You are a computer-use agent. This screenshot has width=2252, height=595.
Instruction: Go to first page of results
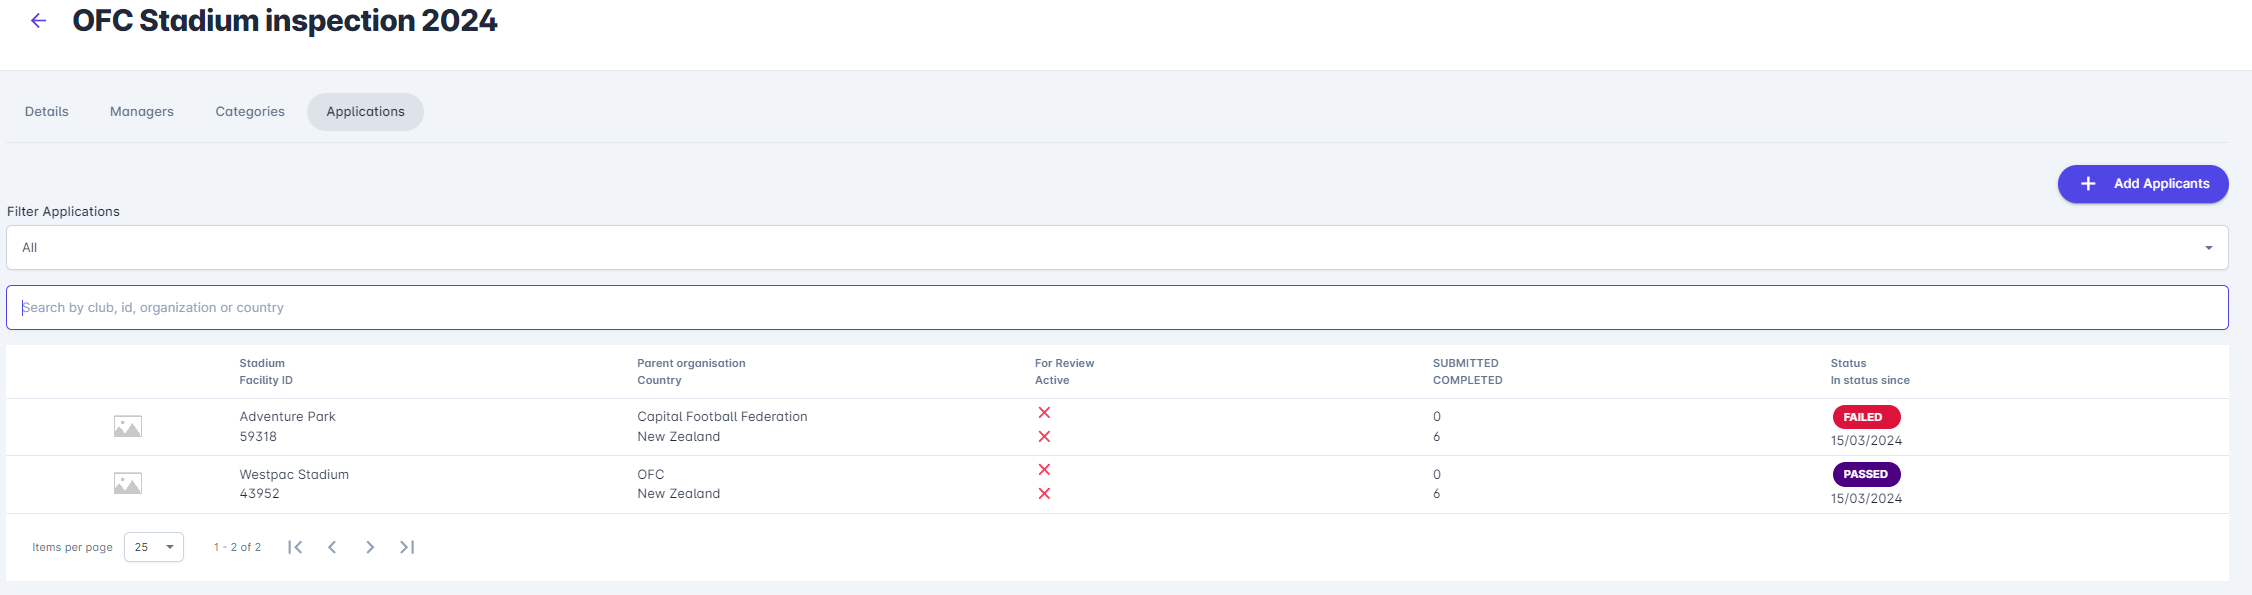295,547
